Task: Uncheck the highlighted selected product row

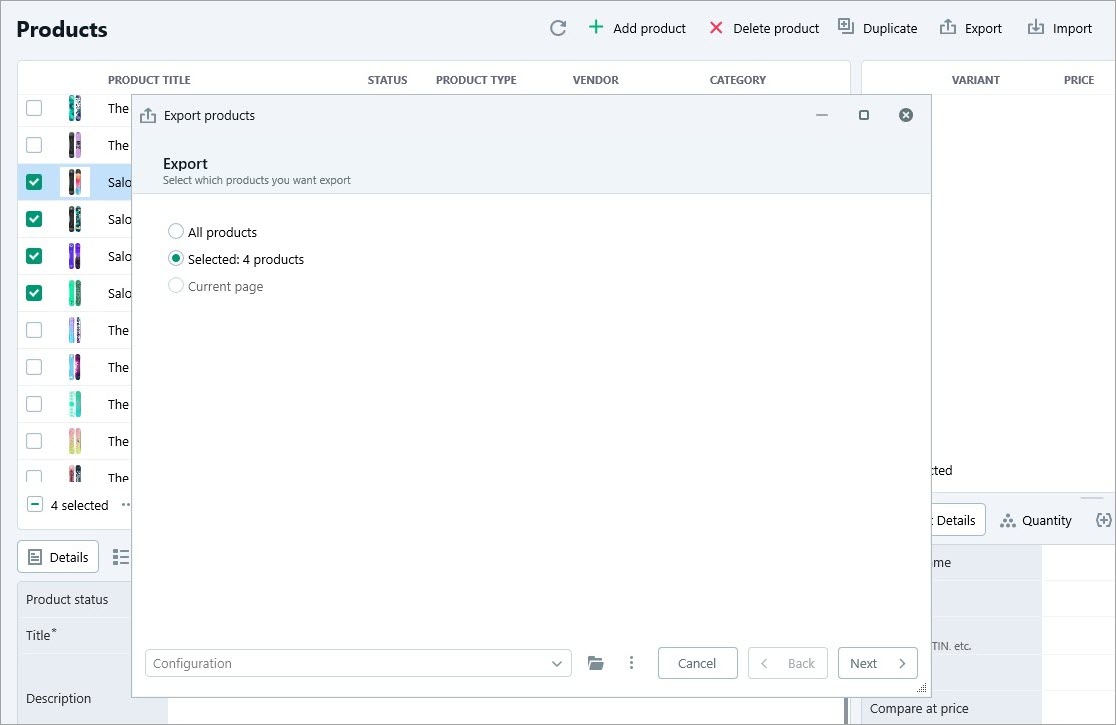Action: point(34,182)
